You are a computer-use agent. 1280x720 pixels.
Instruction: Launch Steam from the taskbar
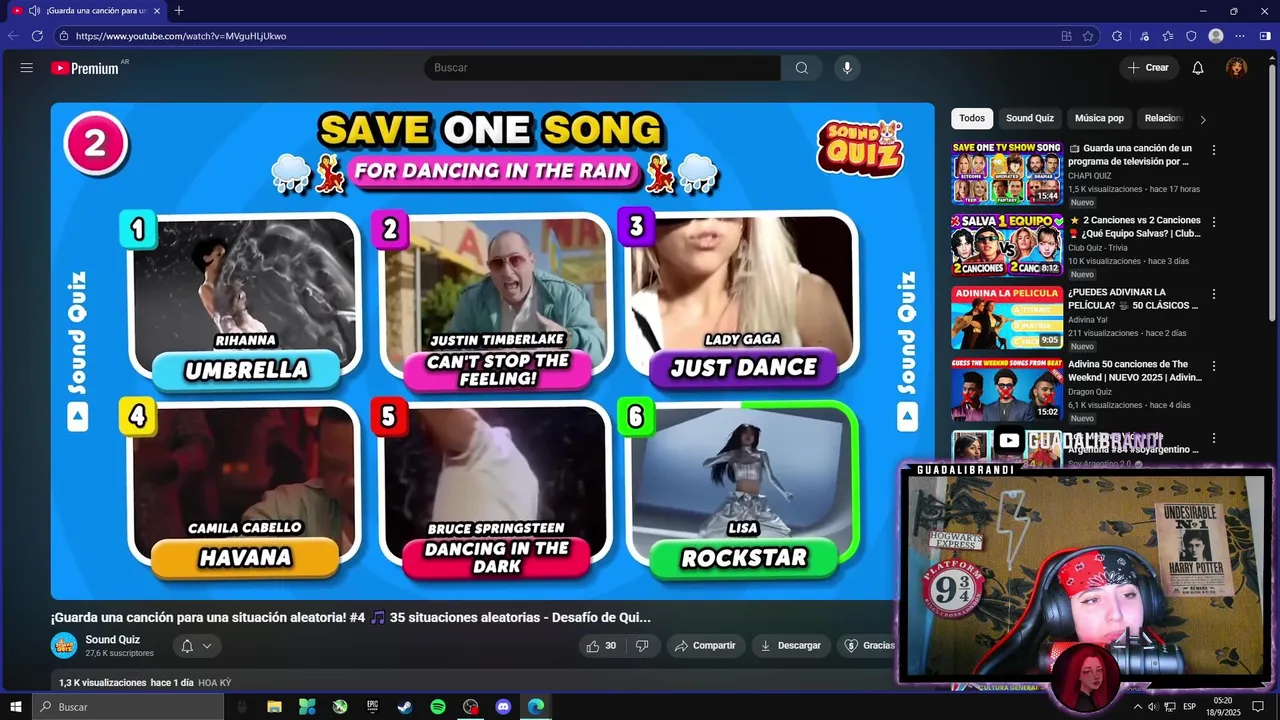[x=405, y=707]
